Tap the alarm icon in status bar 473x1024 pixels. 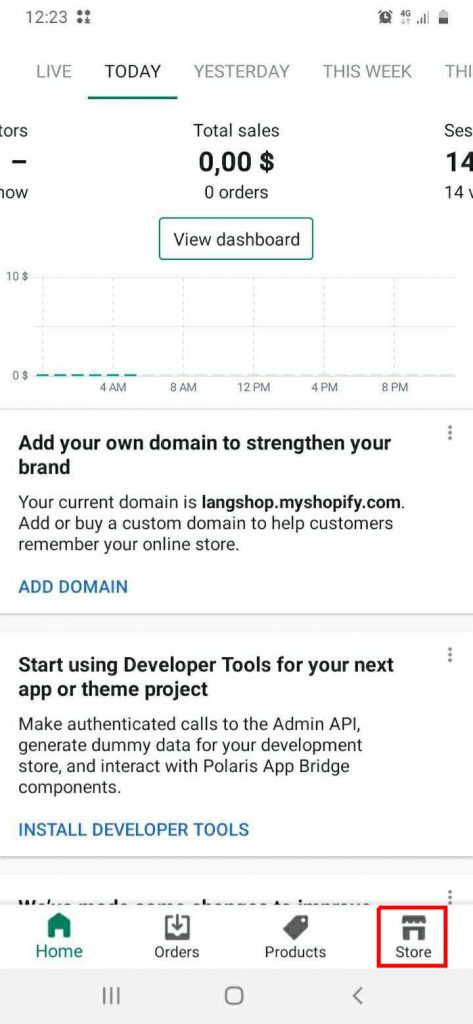tap(385, 18)
